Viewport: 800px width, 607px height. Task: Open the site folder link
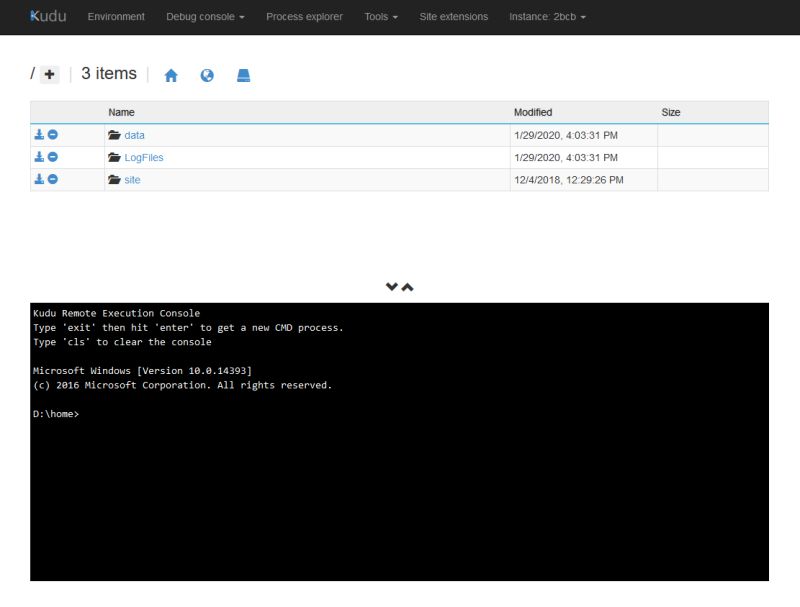click(132, 180)
